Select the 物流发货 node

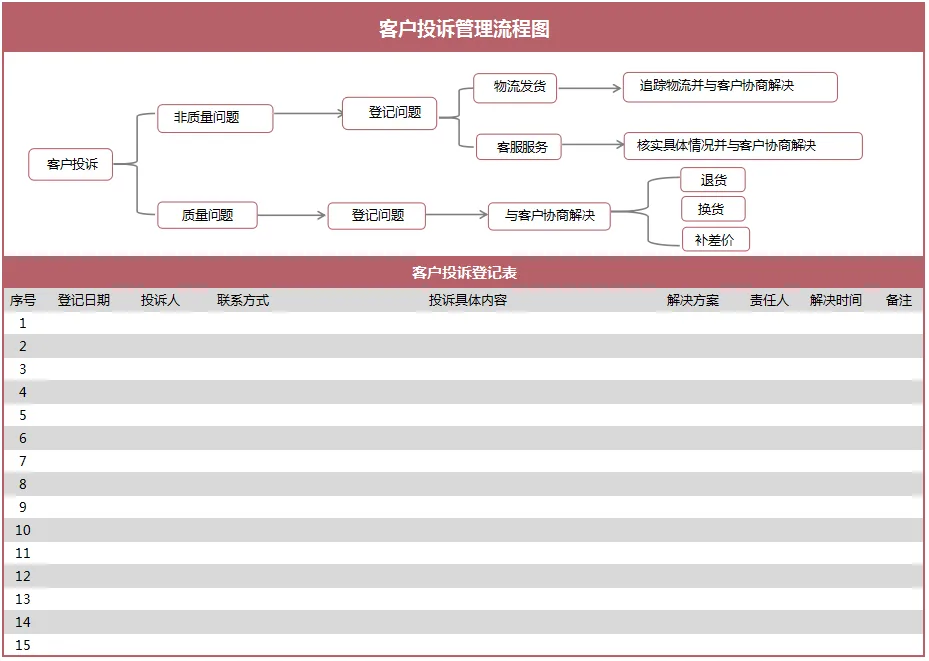tap(515, 88)
